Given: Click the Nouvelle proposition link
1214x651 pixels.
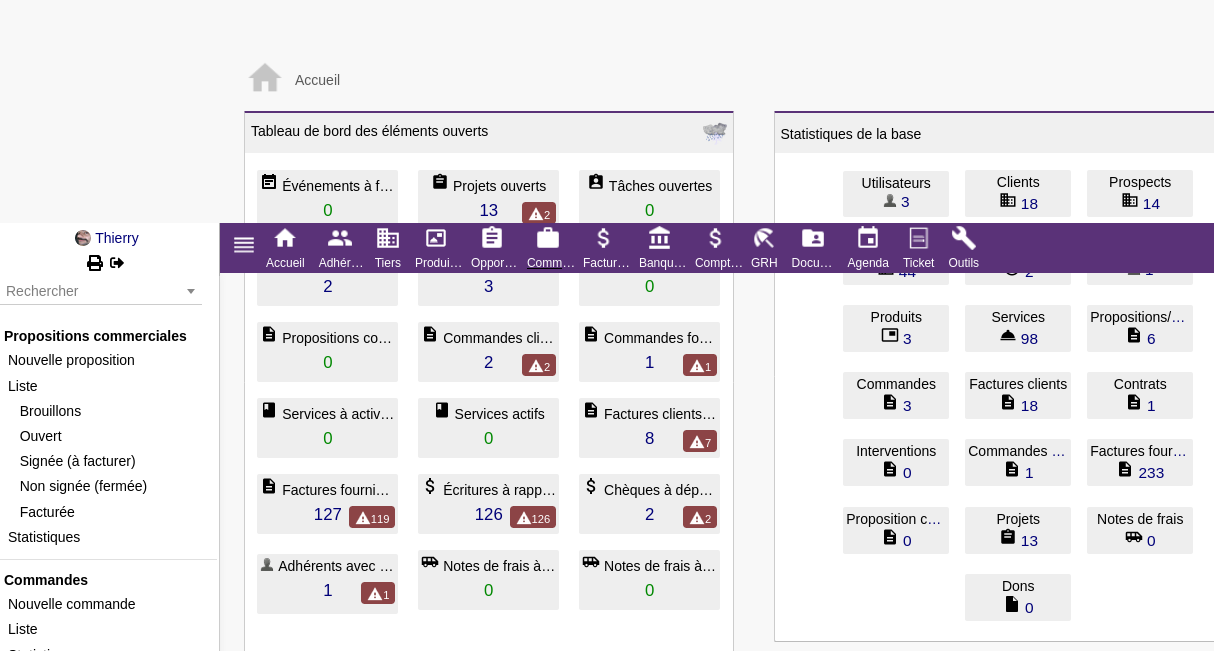Looking at the screenshot, I should [x=71, y=360].
